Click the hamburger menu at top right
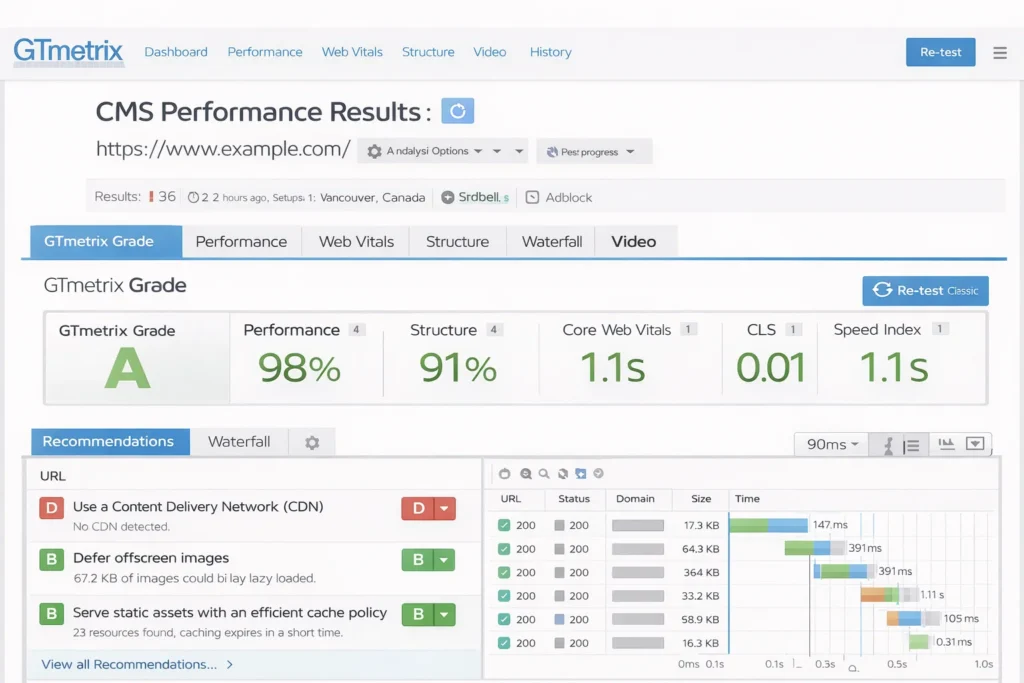The image size is (1024, 683). (x=999, y=53)
